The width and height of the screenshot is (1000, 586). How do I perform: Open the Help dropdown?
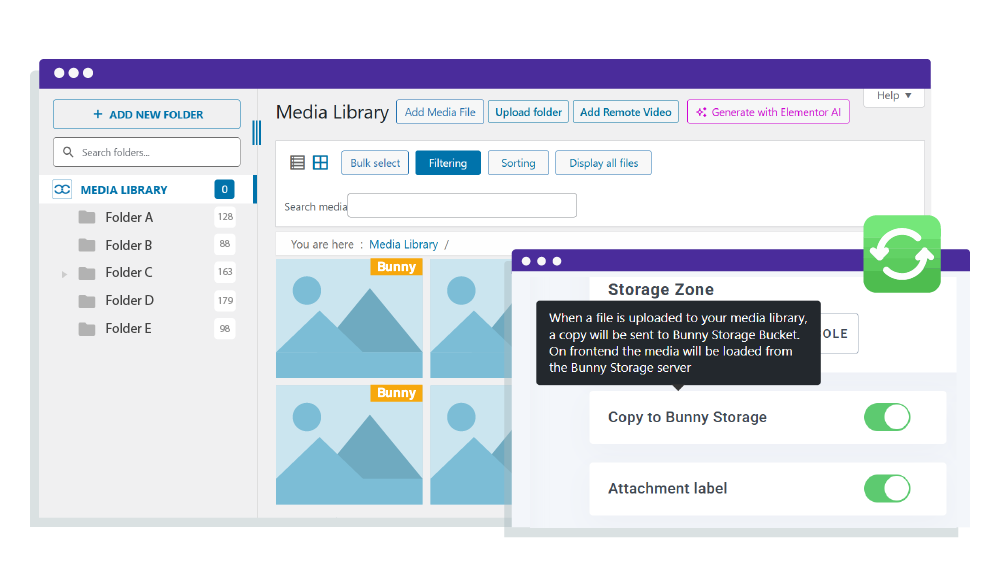(x=893, y=96)
